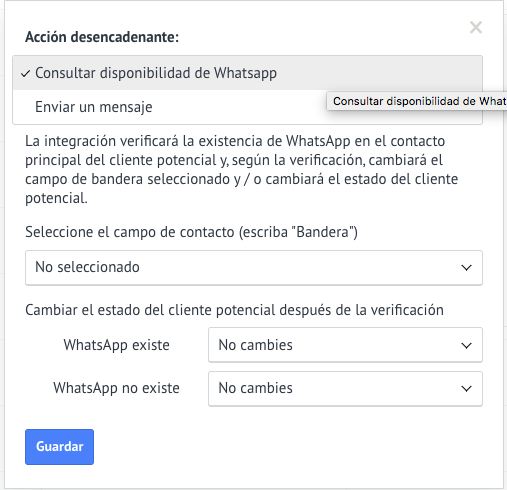This screenshot has width=507, height=490.
Task: Click the tooltip 'Consultar disponibilidad de What'
Action: tap(417, 101)
